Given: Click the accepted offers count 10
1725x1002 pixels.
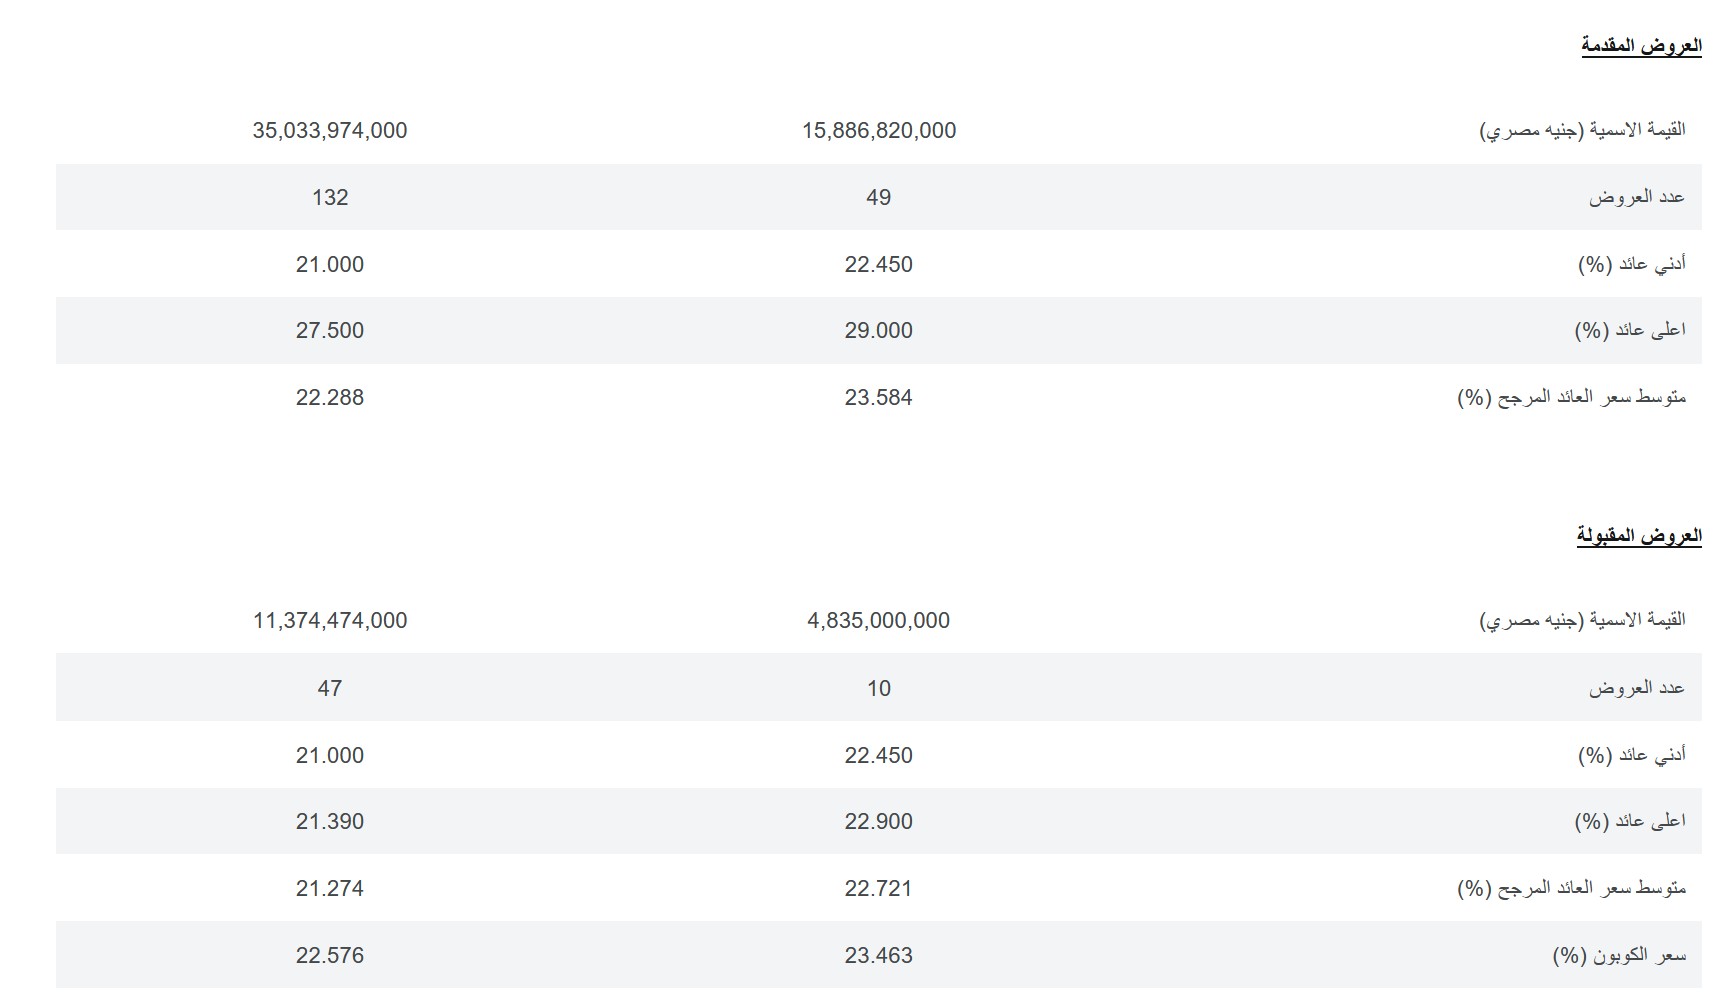Looking at the screenshot, I should (878, 689).
